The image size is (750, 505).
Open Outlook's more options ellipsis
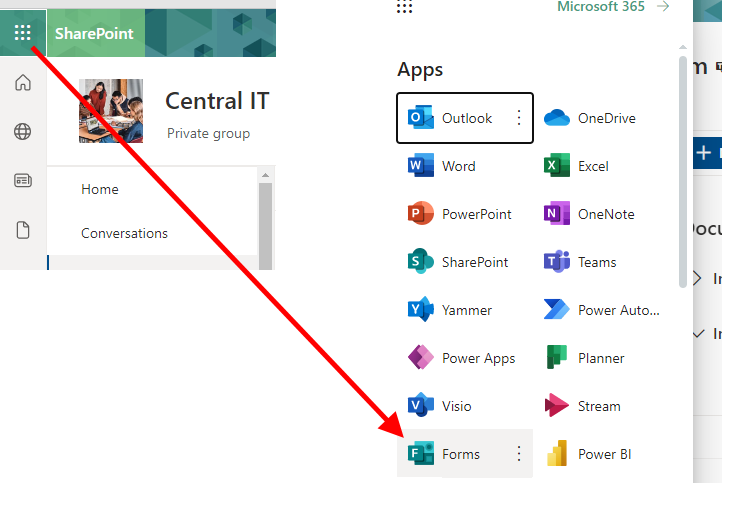point(519,118)
